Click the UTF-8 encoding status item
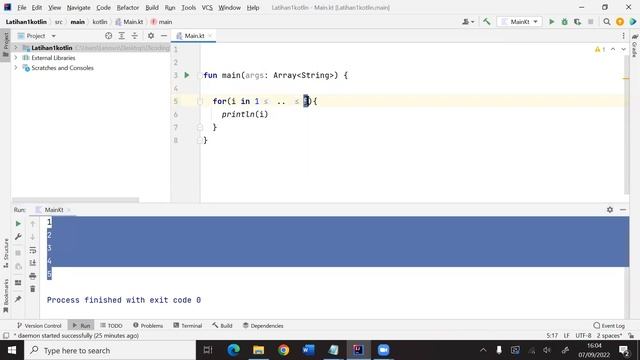The height and width of the screenshot is (360, 640). [583, 336]
